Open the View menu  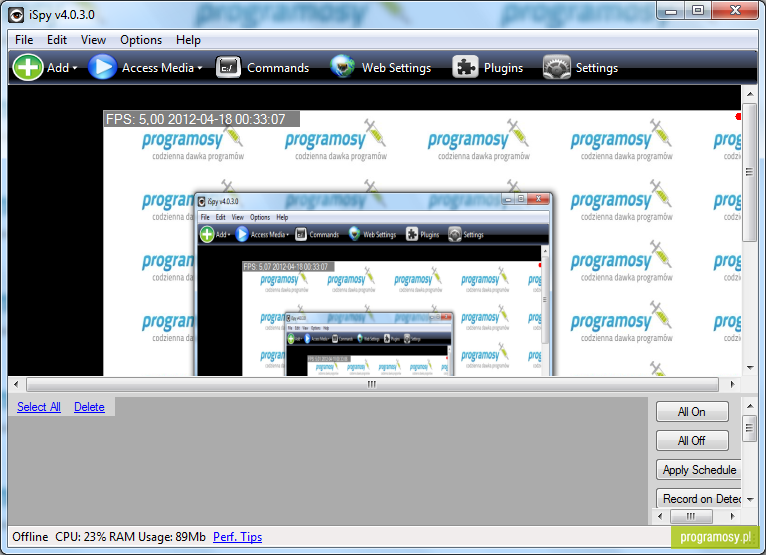tap(93, 40)
